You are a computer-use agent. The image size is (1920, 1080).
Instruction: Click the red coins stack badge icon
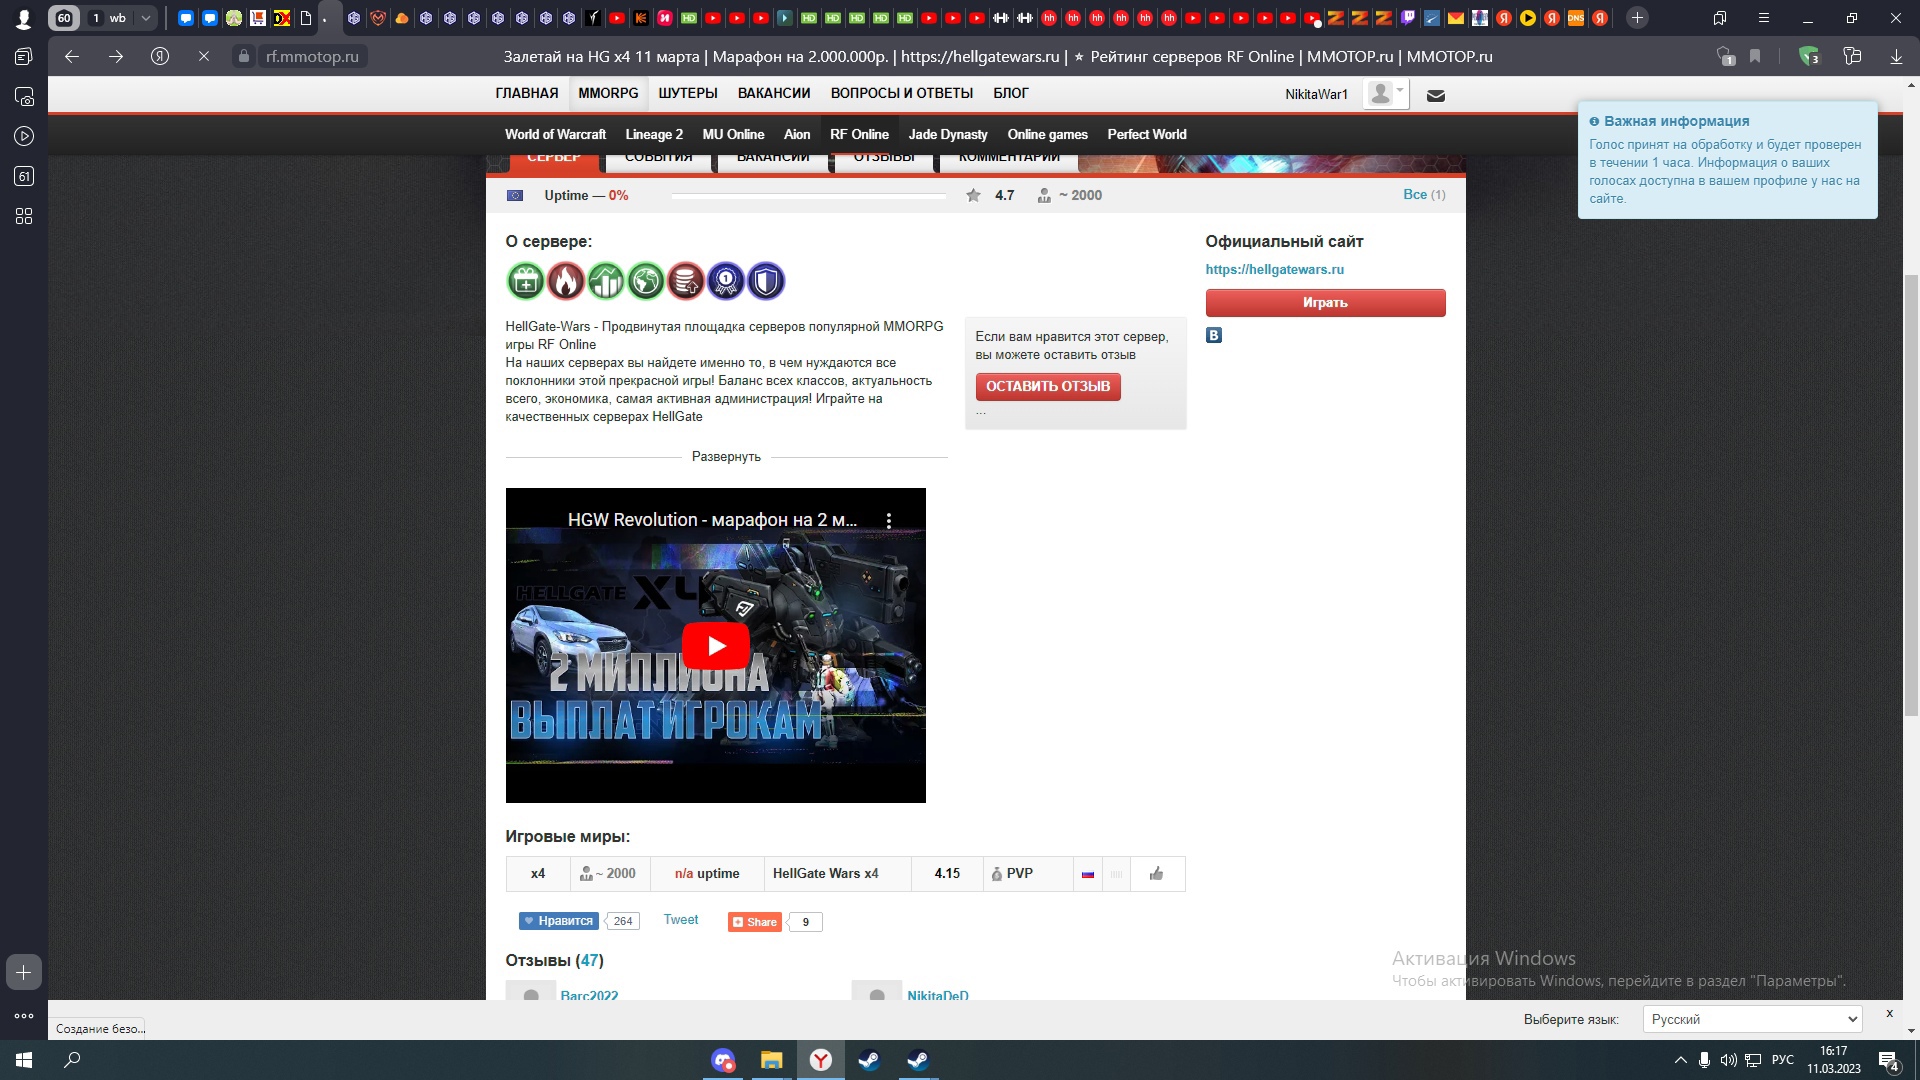pos(686,282)
